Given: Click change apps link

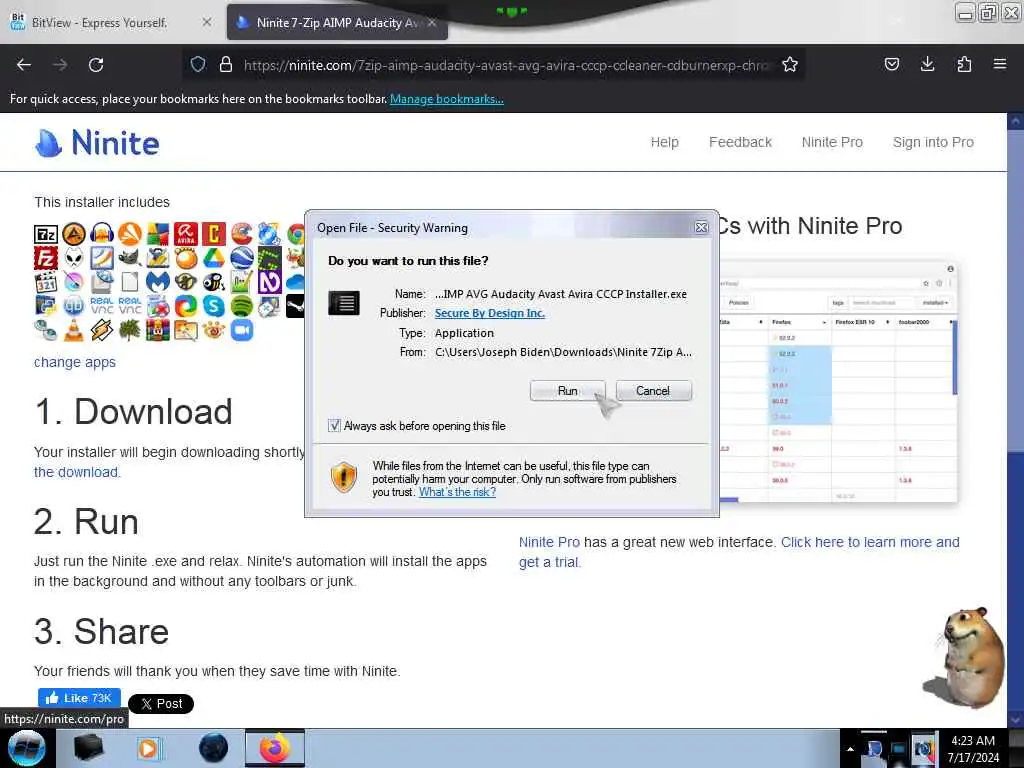Looking at the screenshot, I should pyautogui.click(x=74, y=362).
